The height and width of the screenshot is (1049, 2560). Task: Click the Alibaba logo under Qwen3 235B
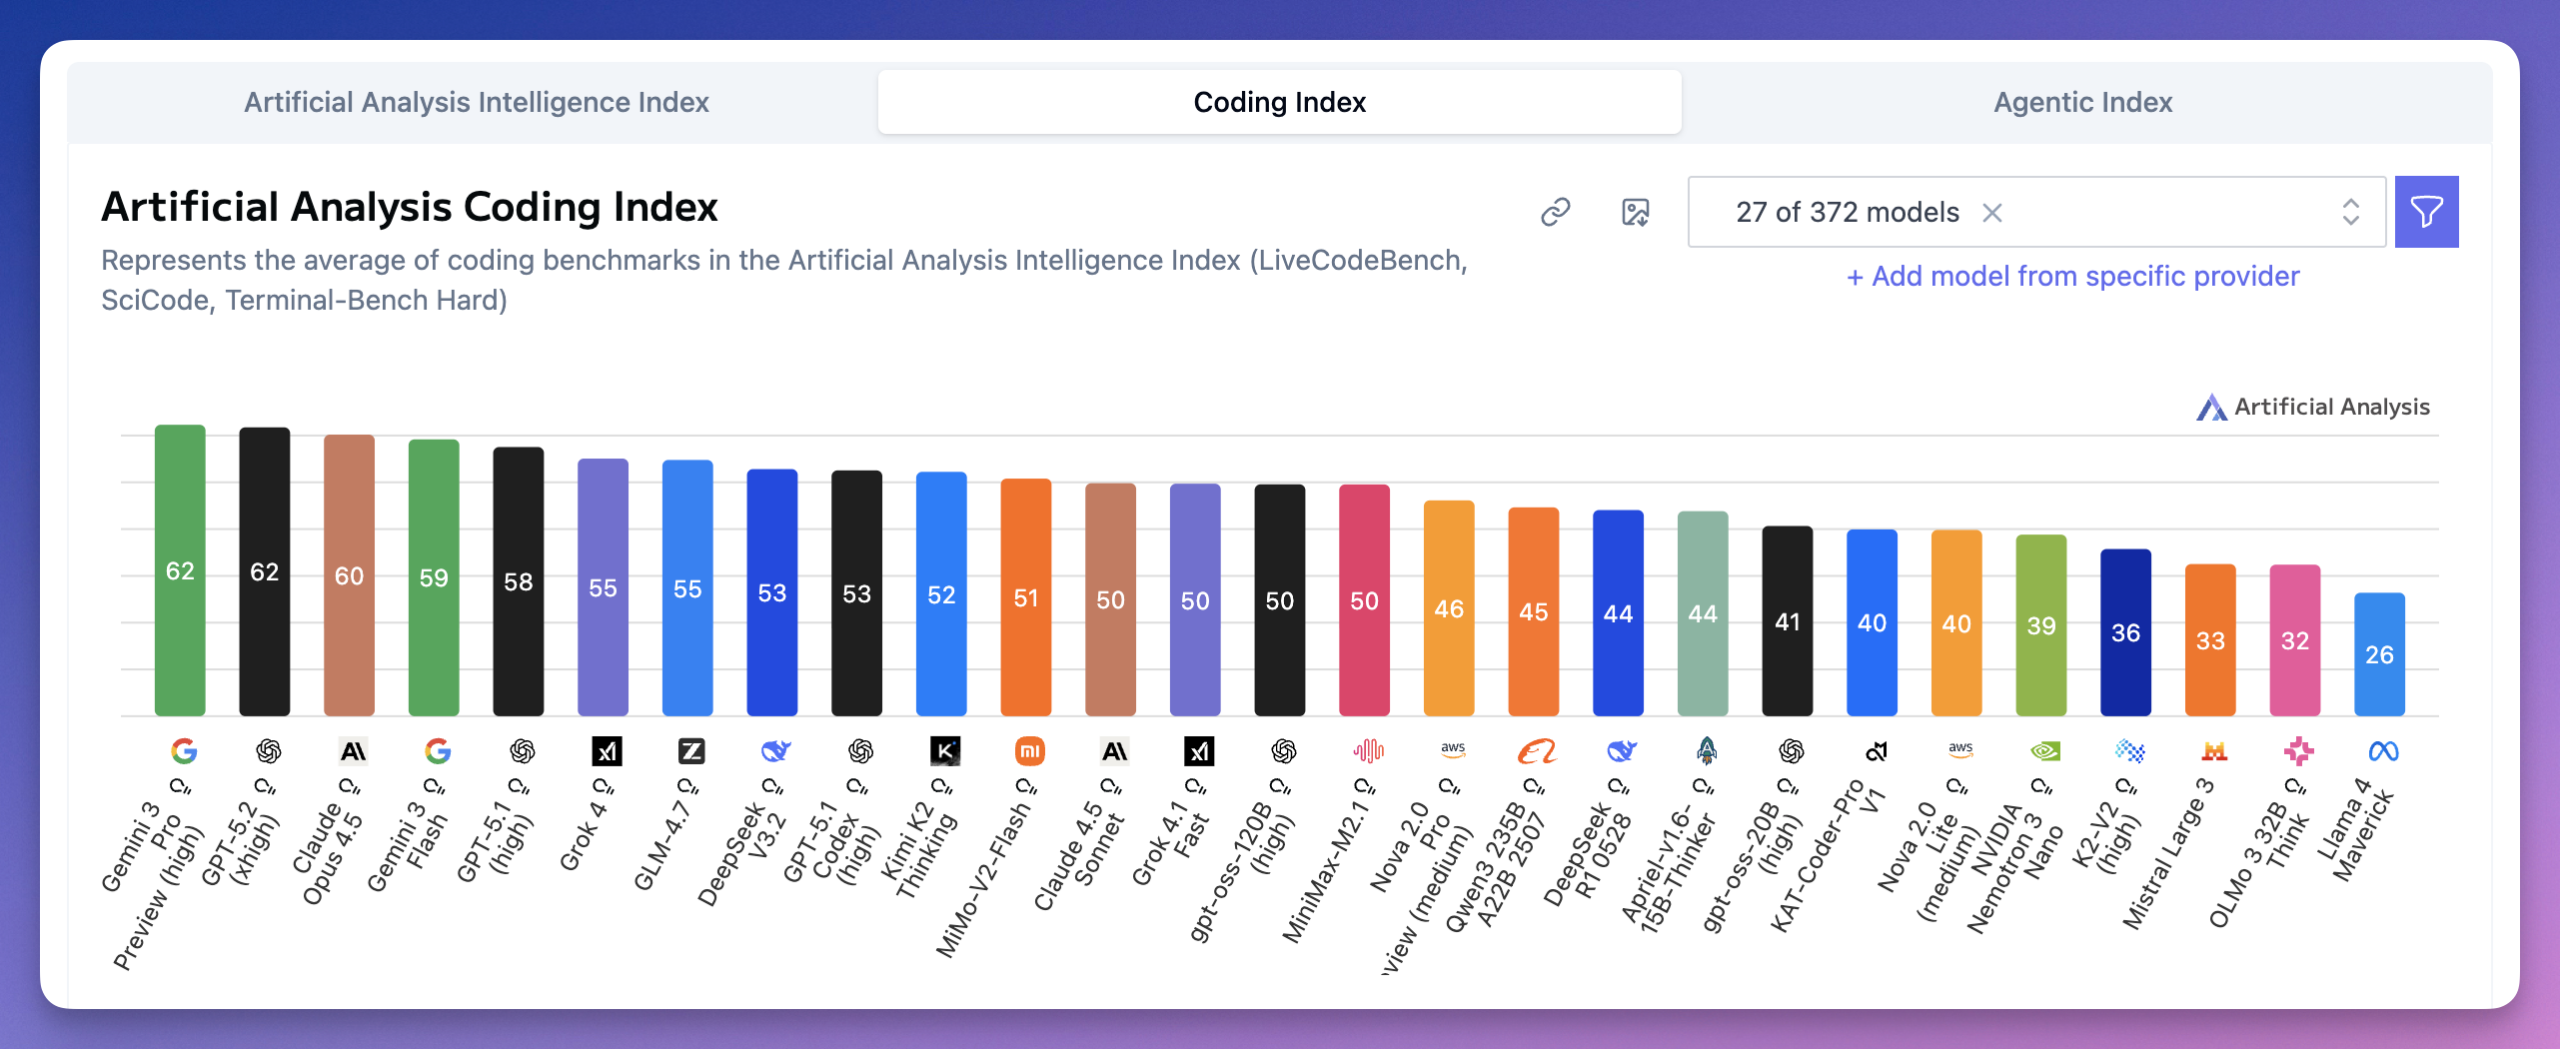[x=1537, y=751]
